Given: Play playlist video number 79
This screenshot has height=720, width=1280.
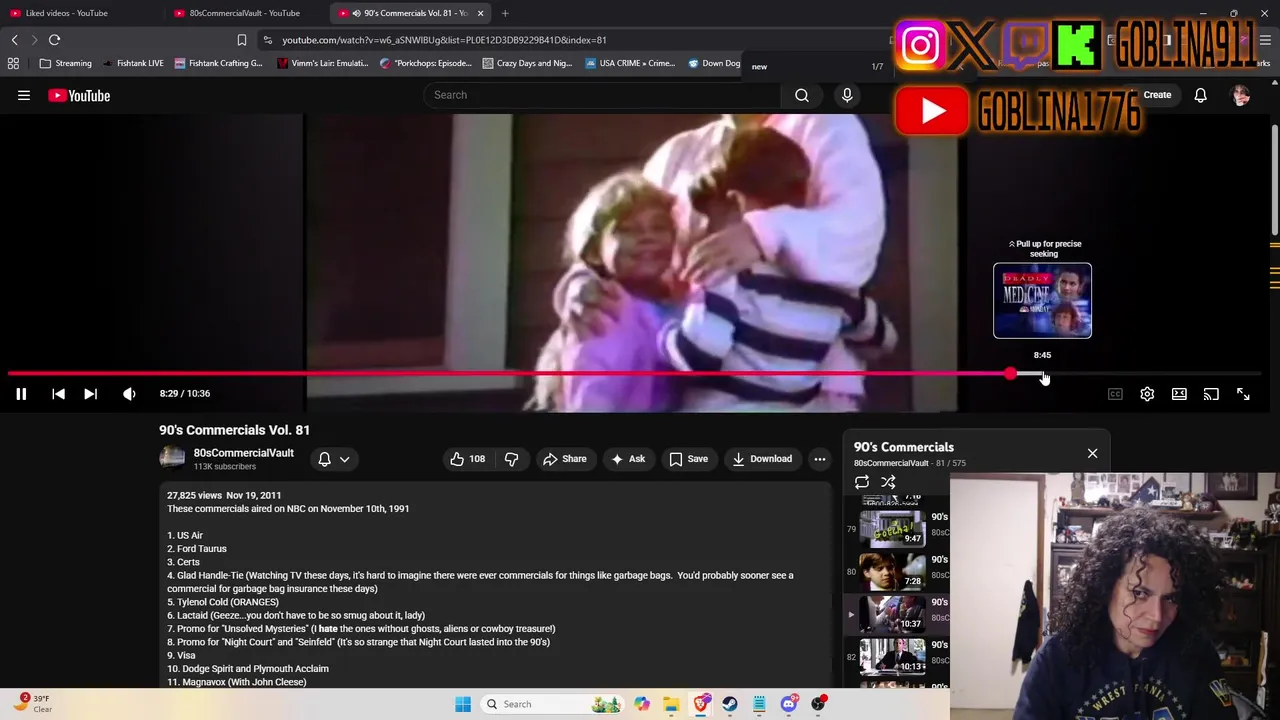Looking at the screenshot, I should tap(893, 528).
